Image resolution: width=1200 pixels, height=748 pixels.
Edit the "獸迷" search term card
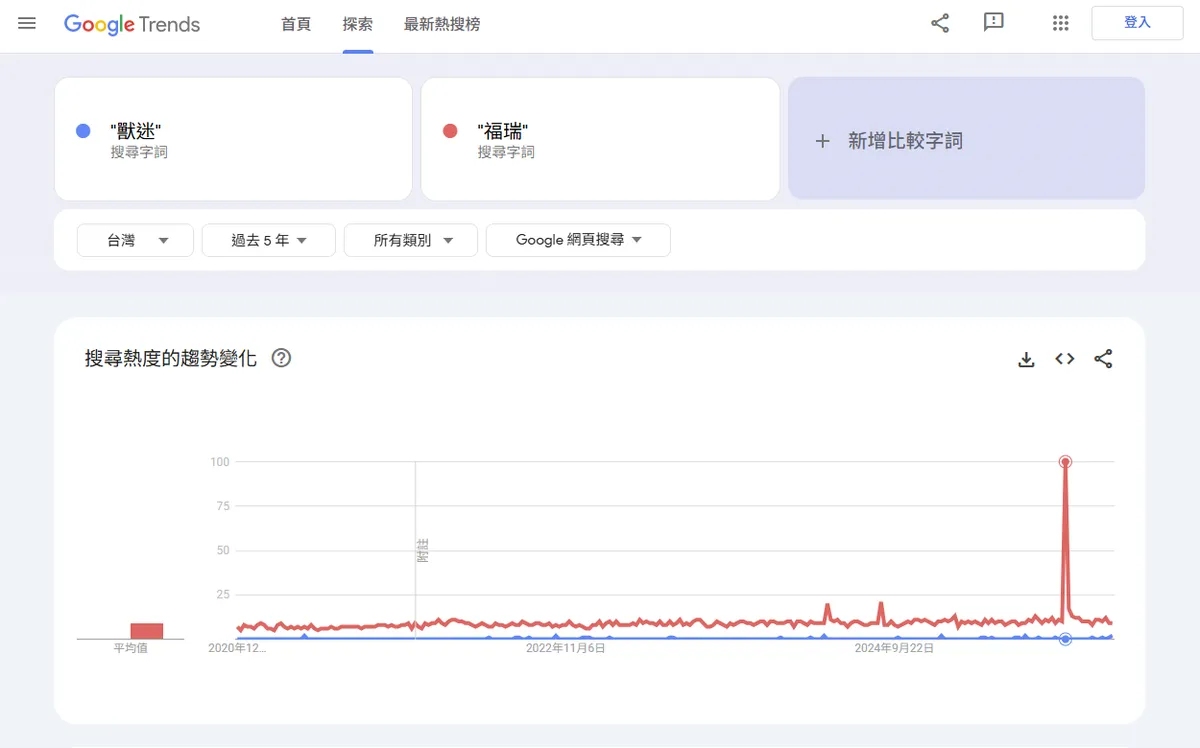[233, 140]
